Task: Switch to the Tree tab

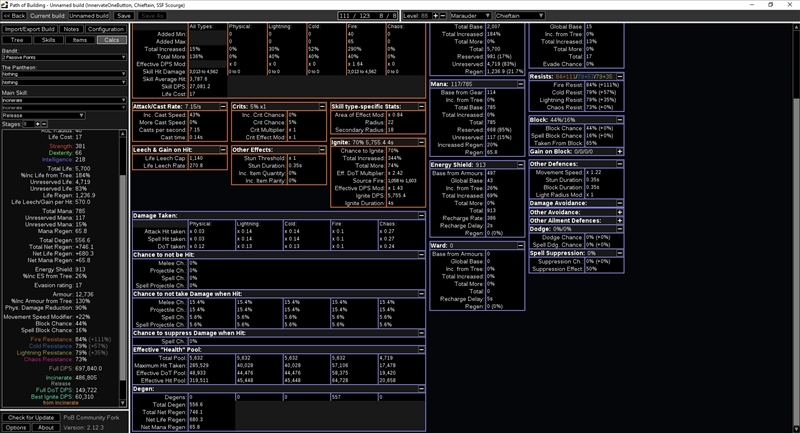Action: (17, 40)
